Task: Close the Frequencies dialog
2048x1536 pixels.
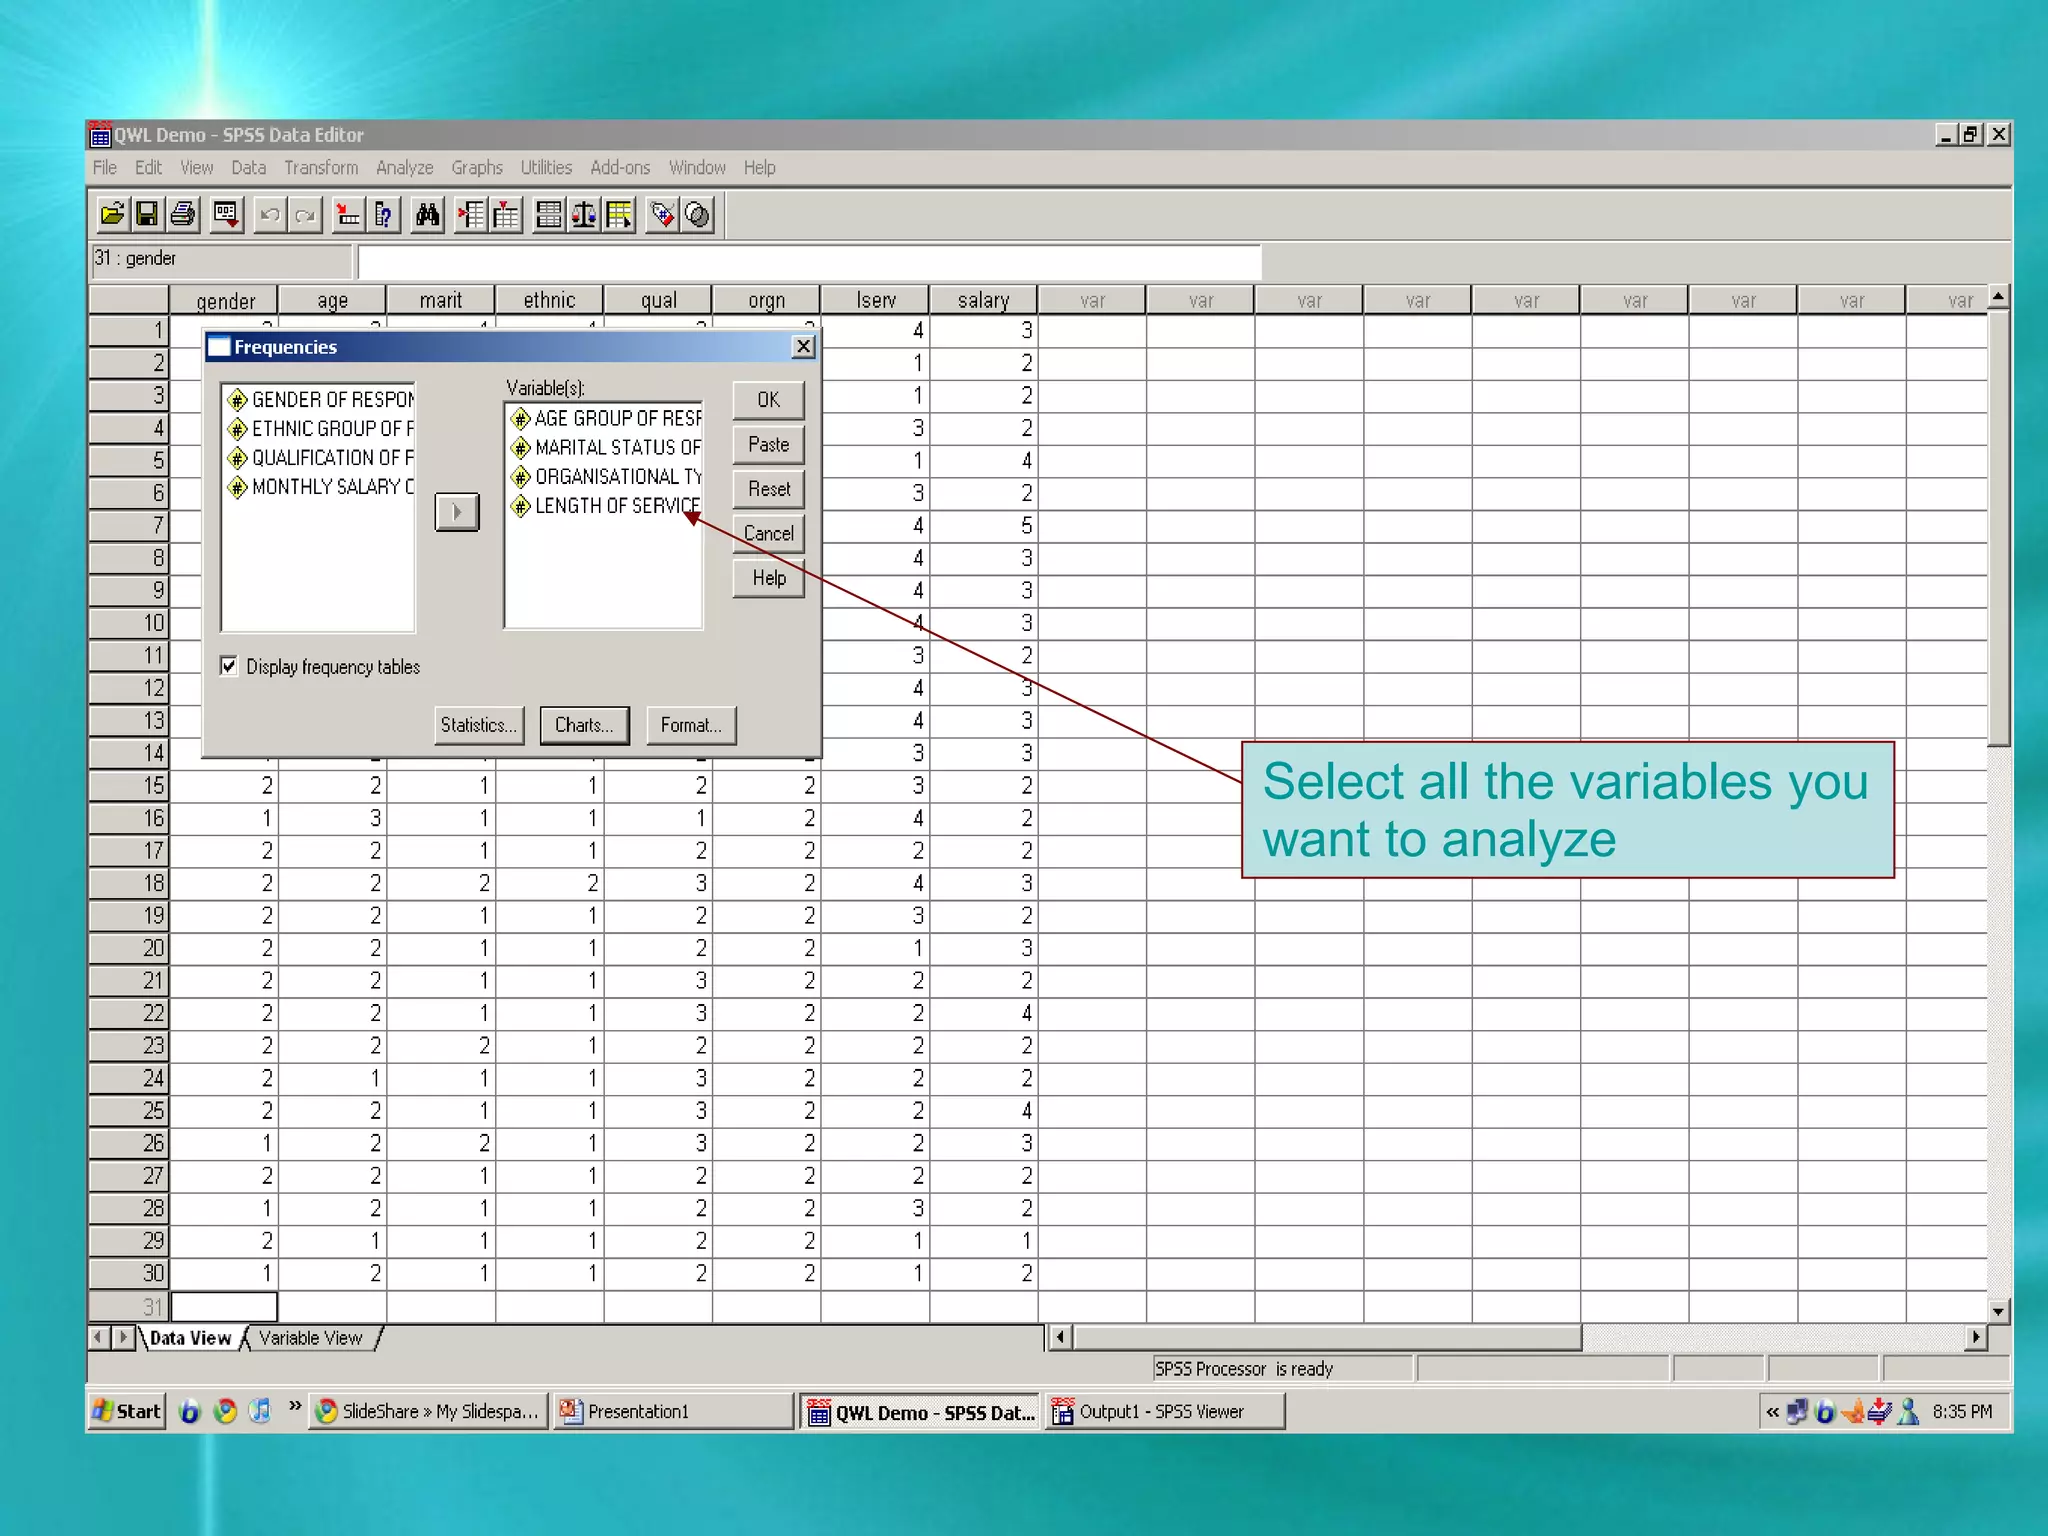Action: pos(803,346)
